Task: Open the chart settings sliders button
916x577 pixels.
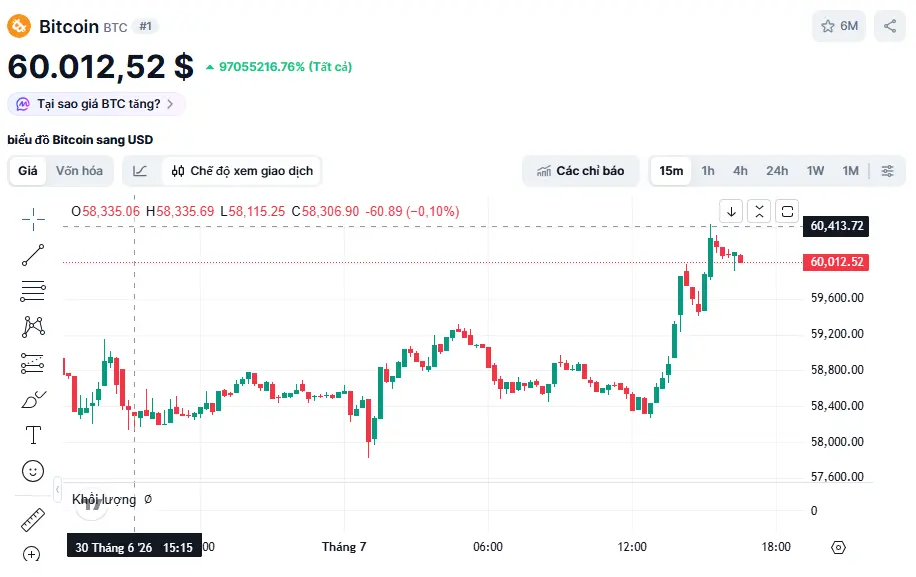Action: click(887, 171)
